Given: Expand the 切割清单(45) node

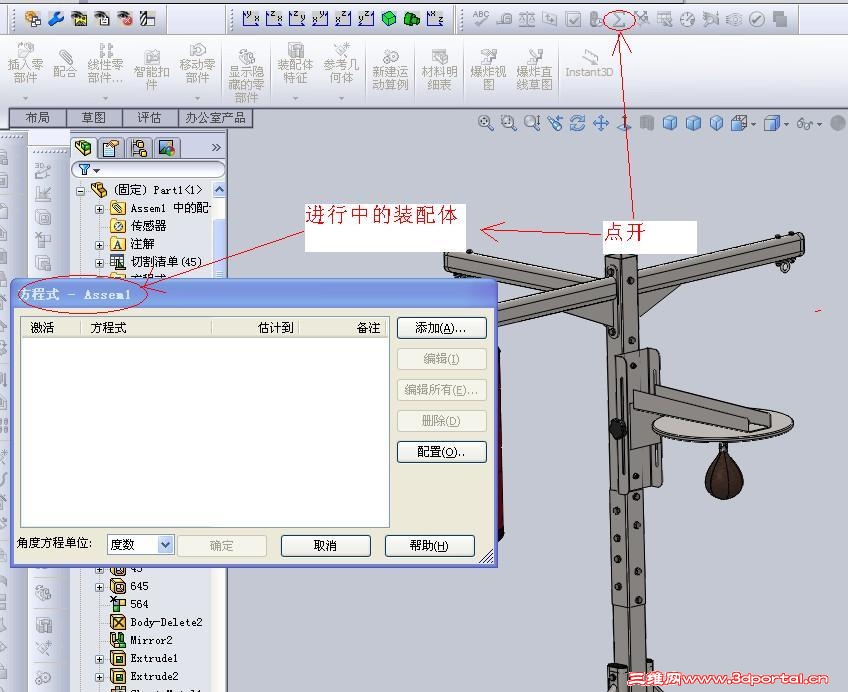Looking at the screenshot, I should 100,263.
